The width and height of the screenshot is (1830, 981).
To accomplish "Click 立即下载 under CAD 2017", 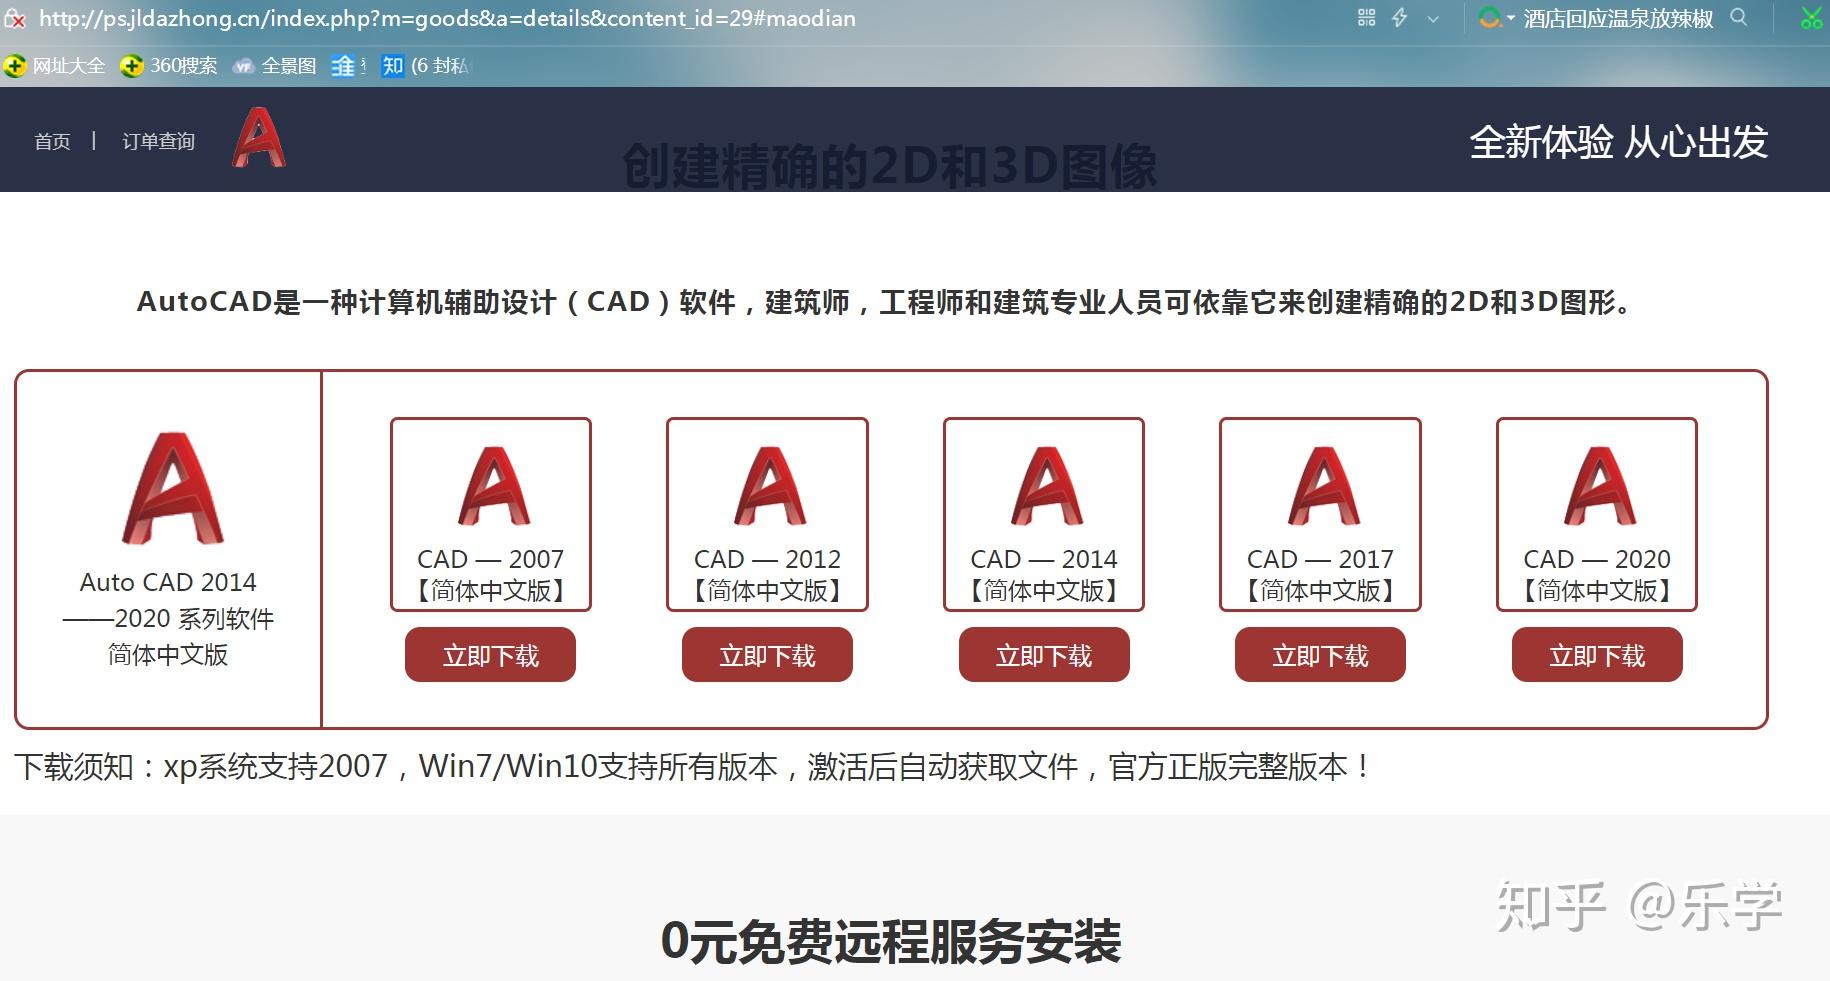I will click(1320, 655).
